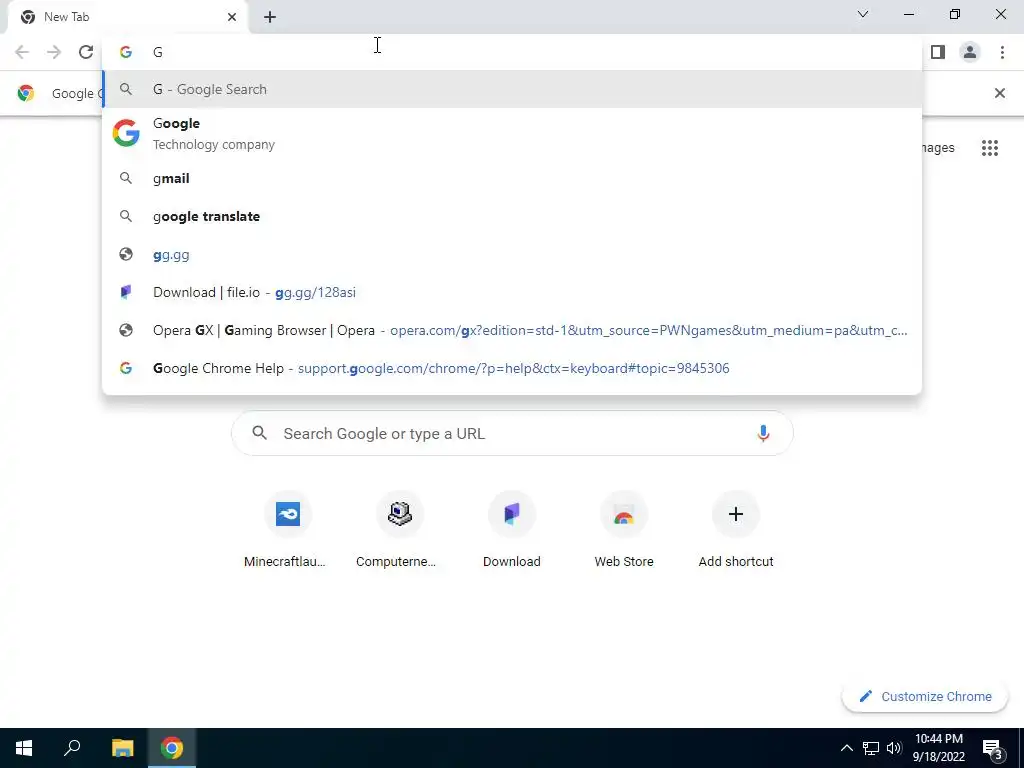
Task: Open the gg.gg suggestion
Action: tap(512, 255)
